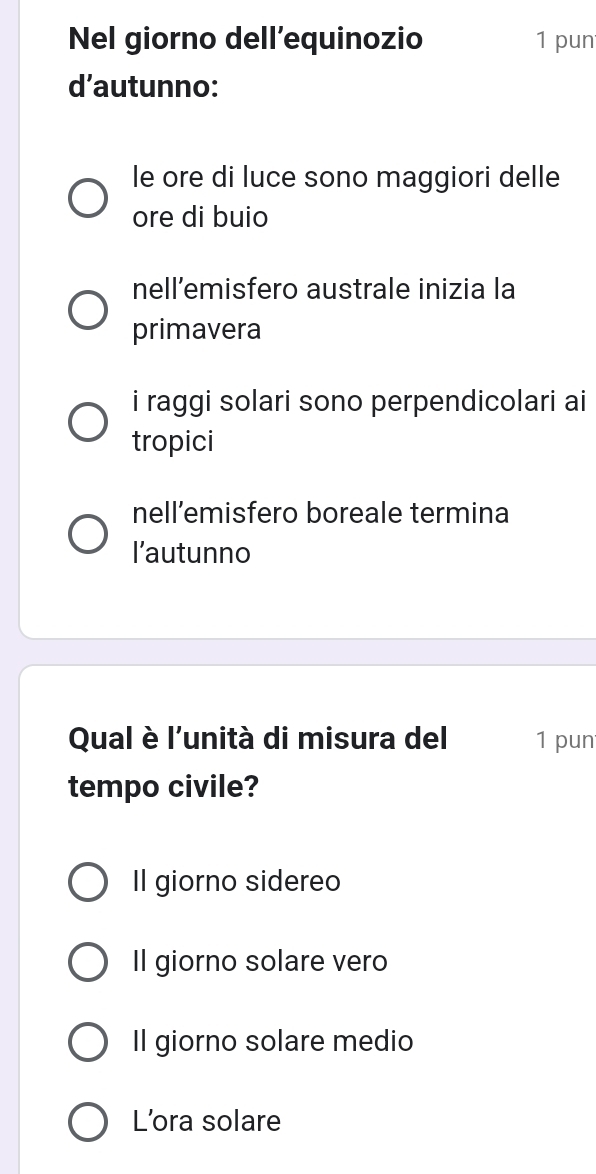Click the question title 'Nel giorno dell'equinozio d'autunno'

[x=246, y=63]
